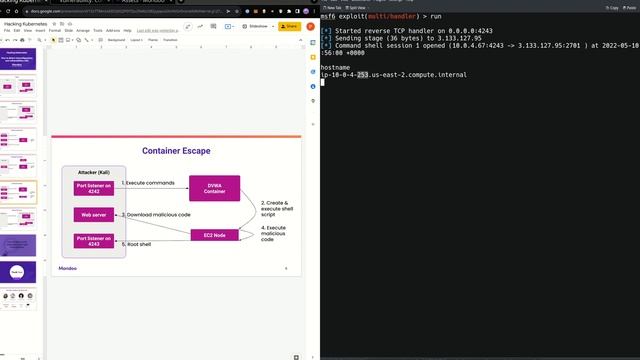
Task: Select the Paint format tool
Action: pos(29,40)
